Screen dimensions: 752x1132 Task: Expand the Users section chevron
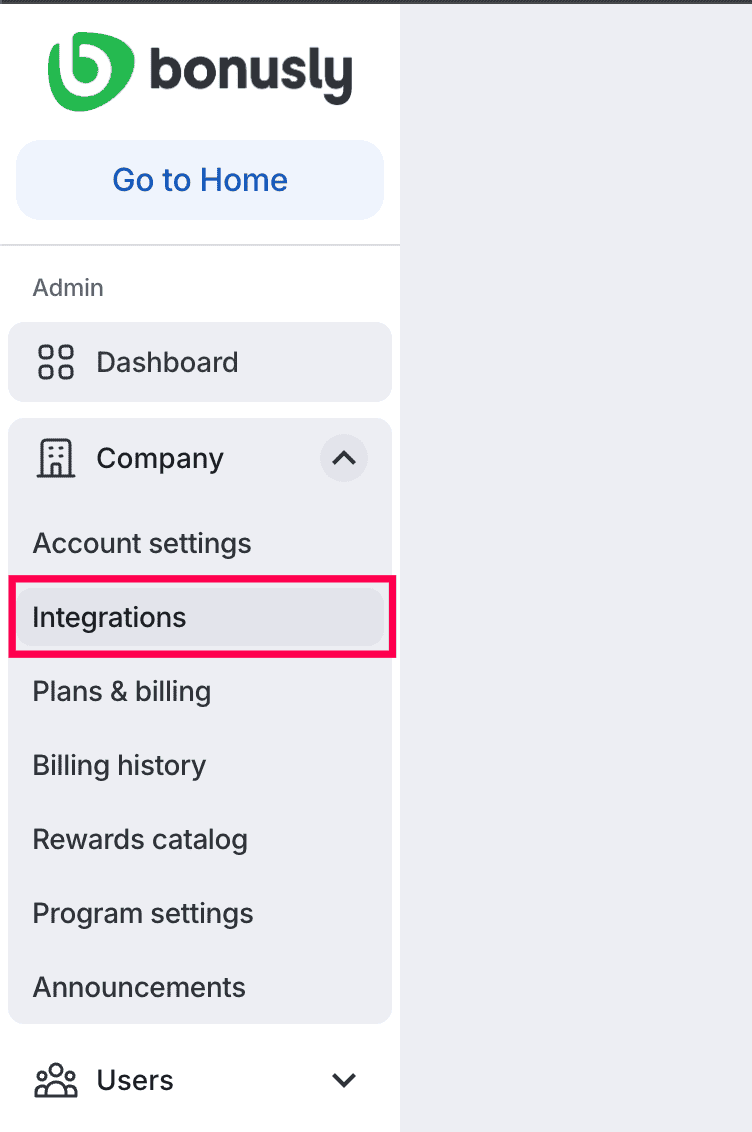(343, 1080)
